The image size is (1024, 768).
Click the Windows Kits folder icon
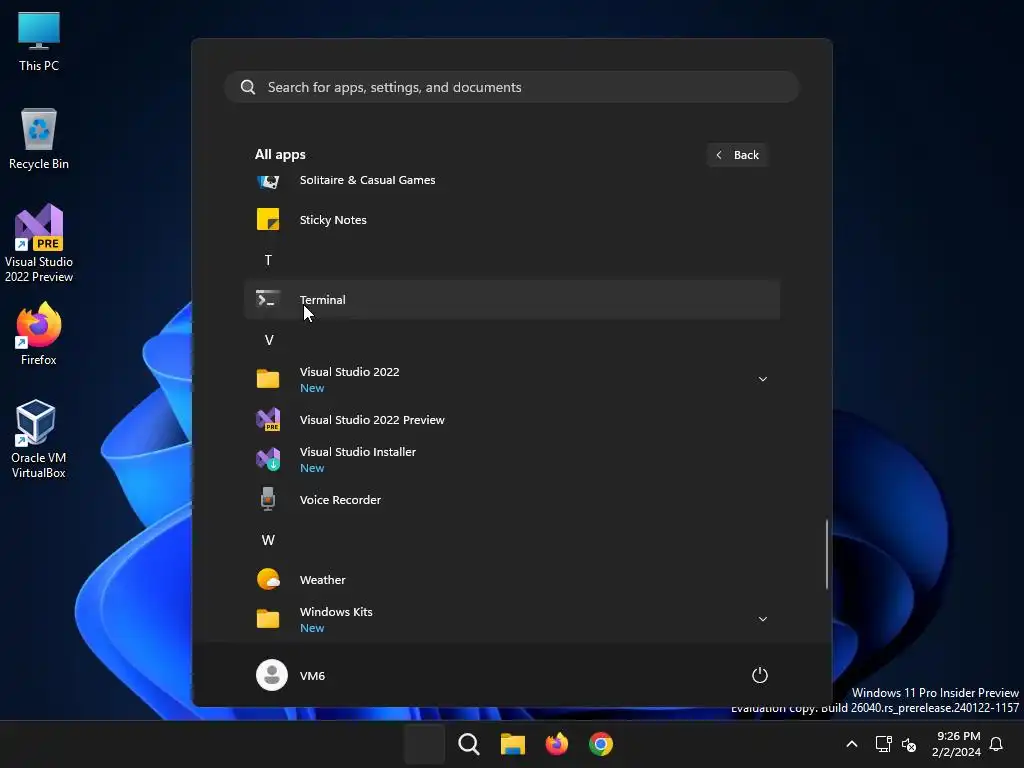(268, 618)
